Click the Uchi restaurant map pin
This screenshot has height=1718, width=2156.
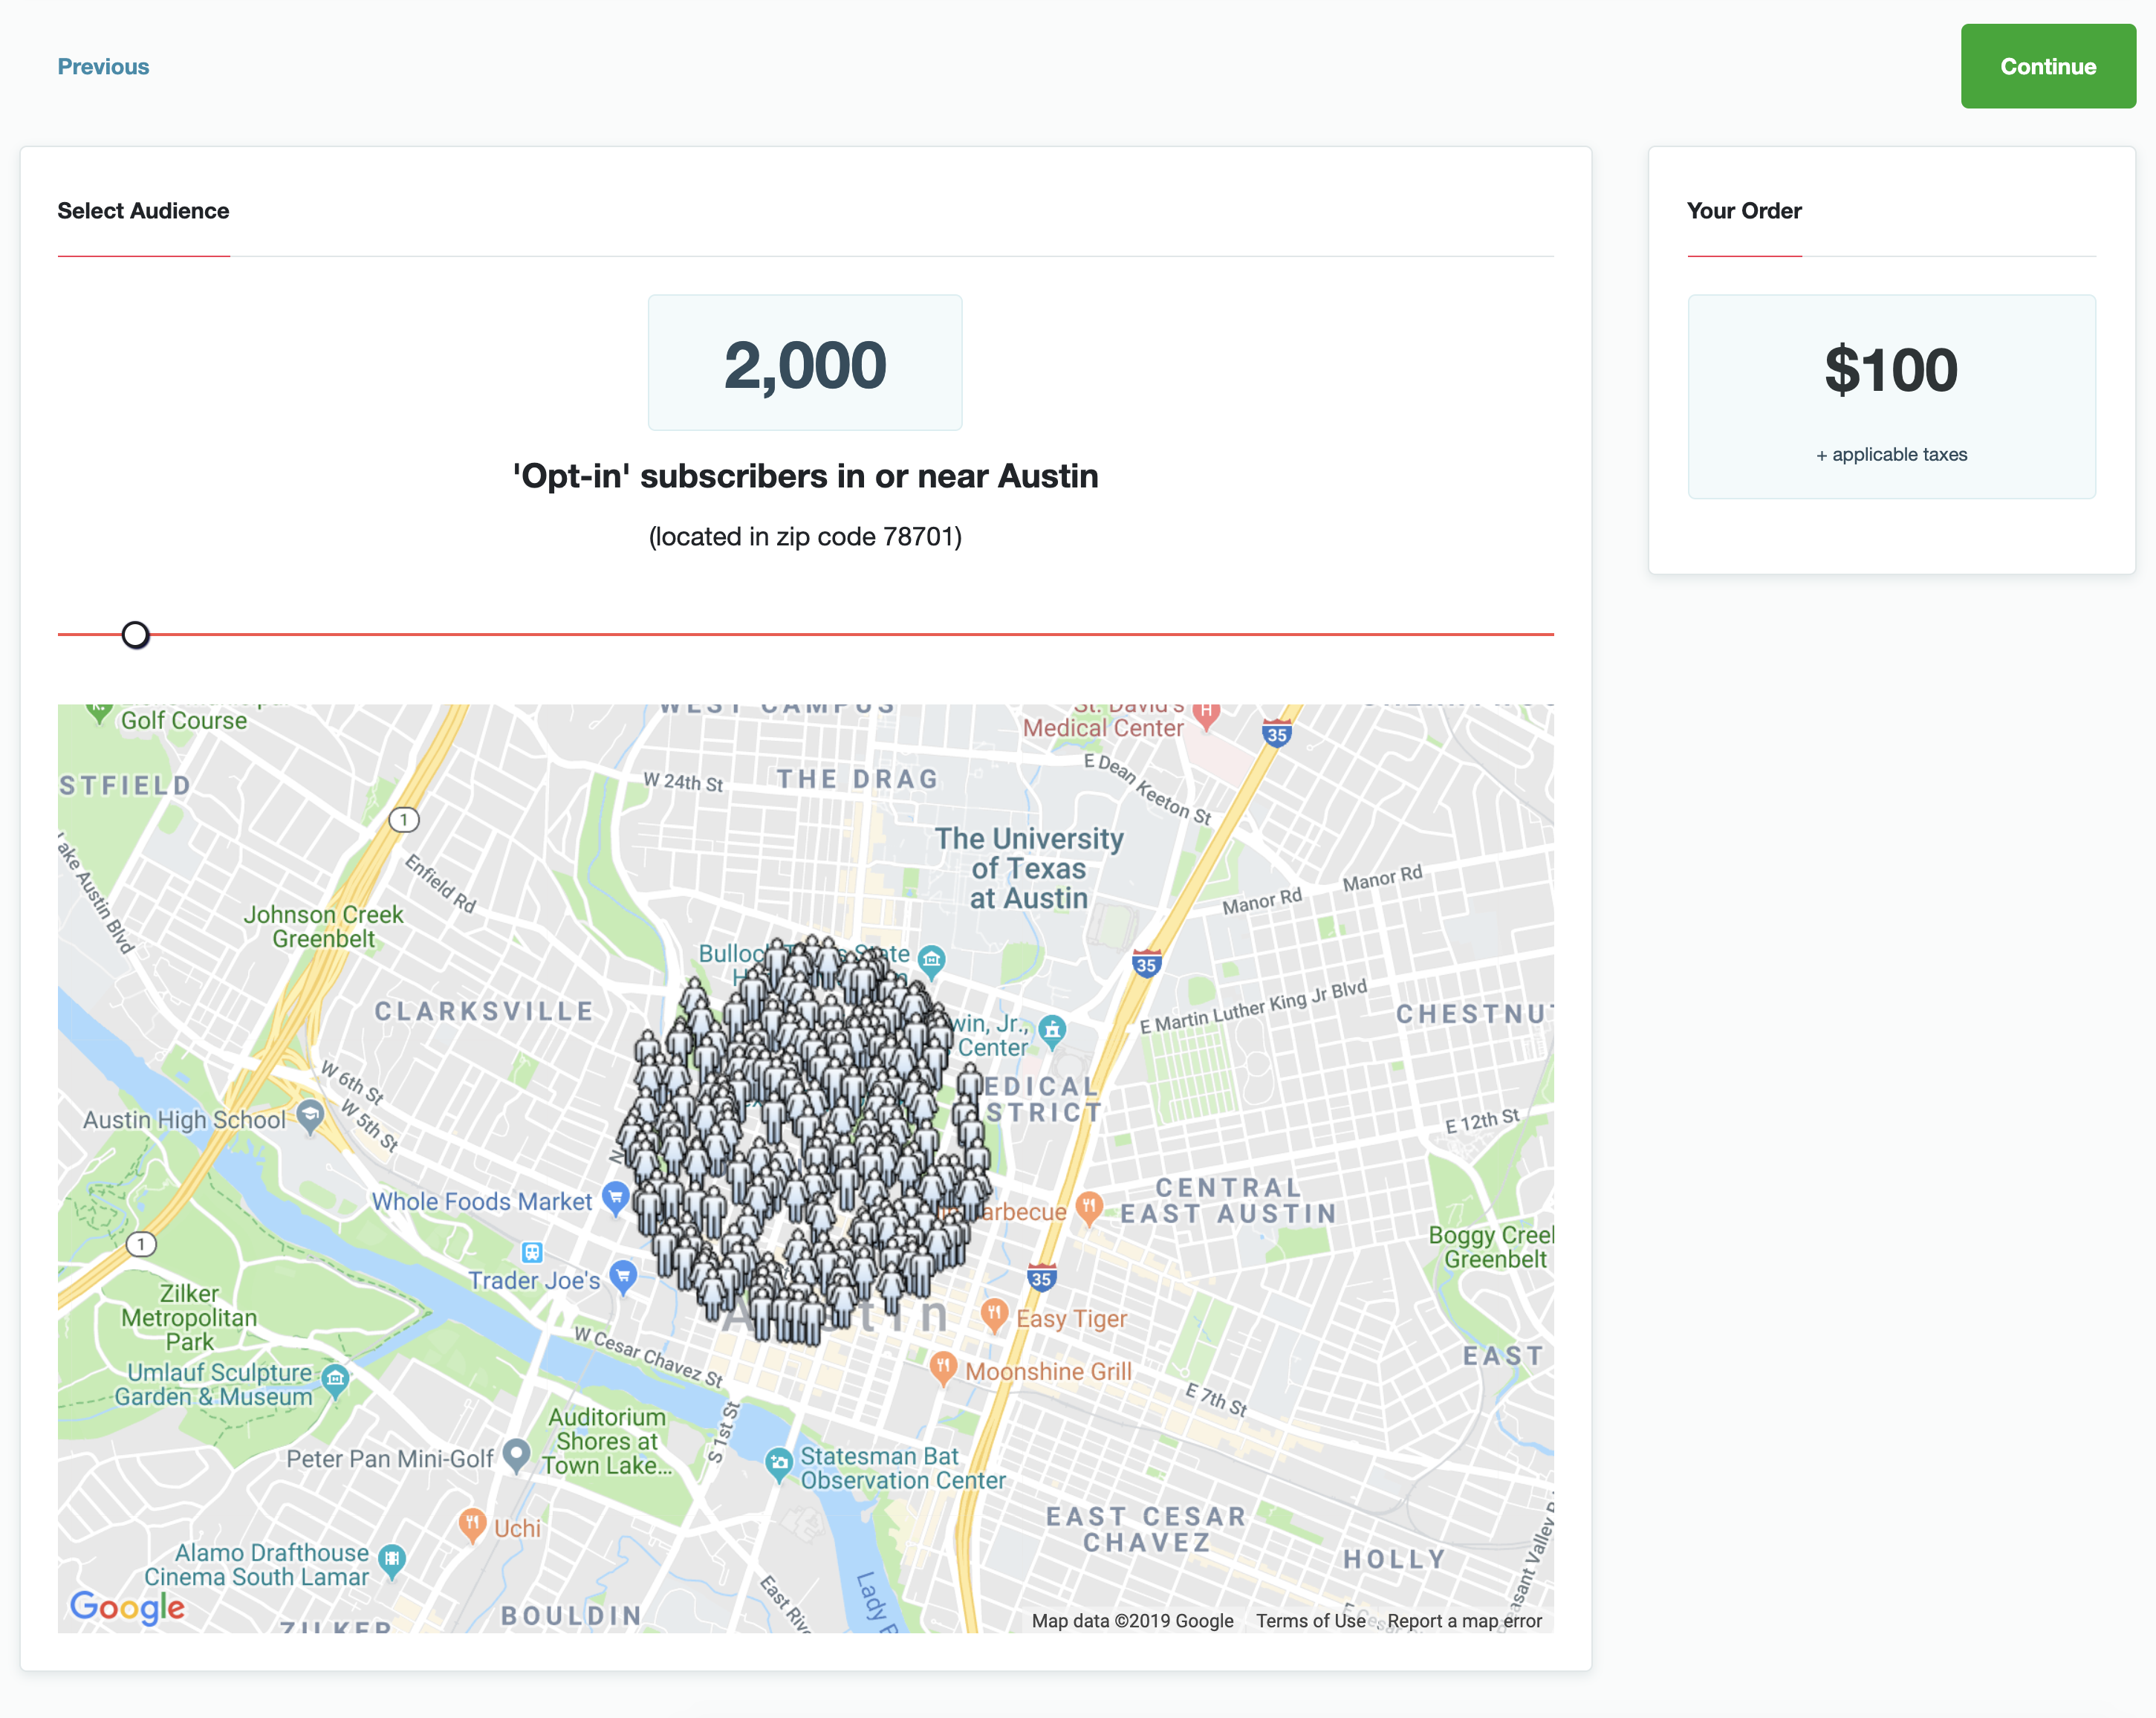click(472, 1524)
